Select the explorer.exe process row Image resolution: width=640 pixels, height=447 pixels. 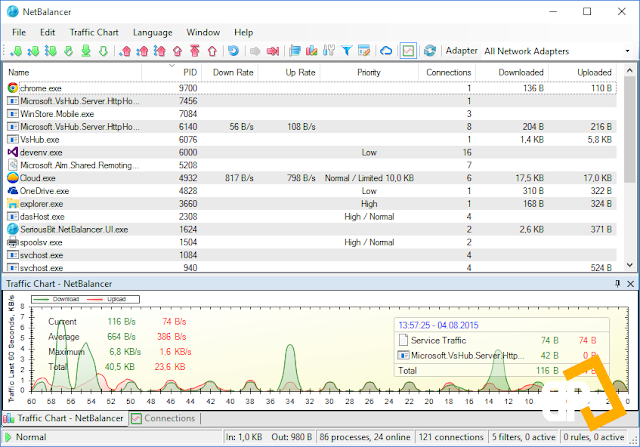click(310, 204)
